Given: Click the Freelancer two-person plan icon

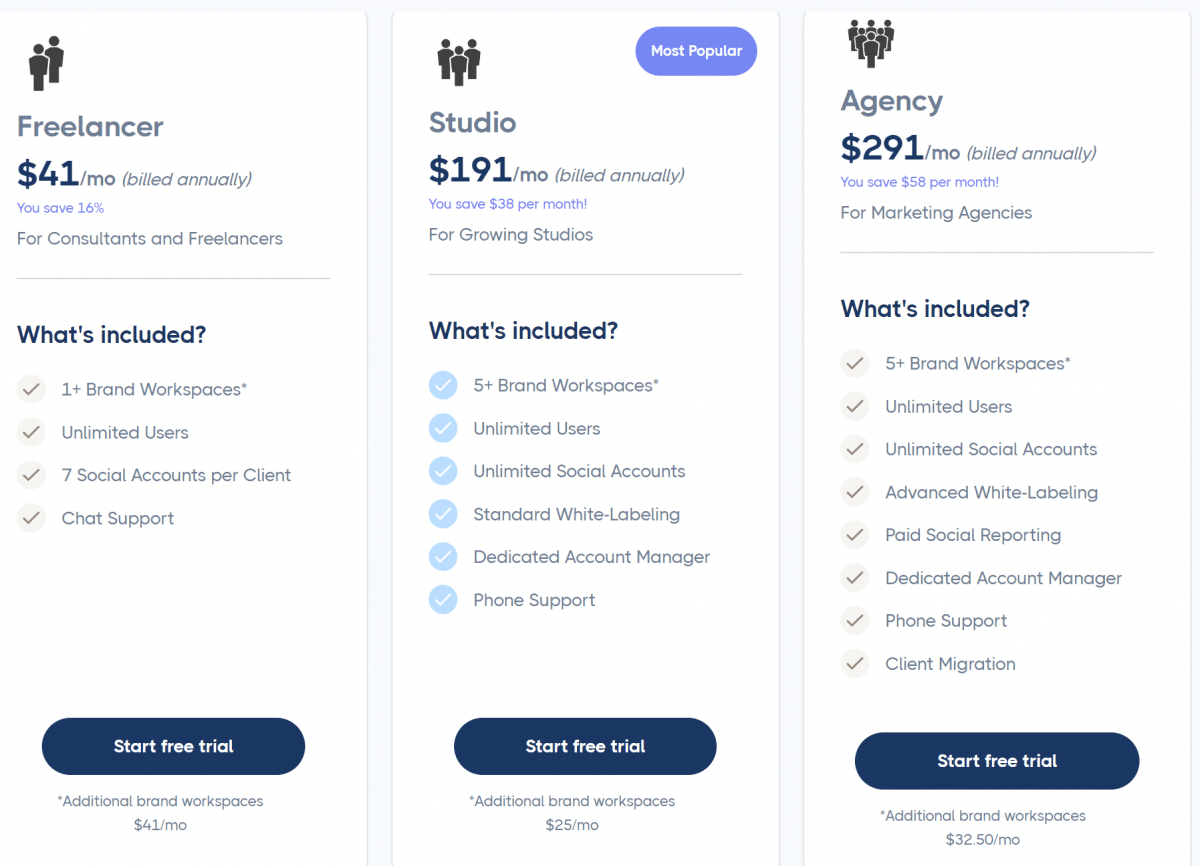Looking at the screenshot, I should (46, 62).
